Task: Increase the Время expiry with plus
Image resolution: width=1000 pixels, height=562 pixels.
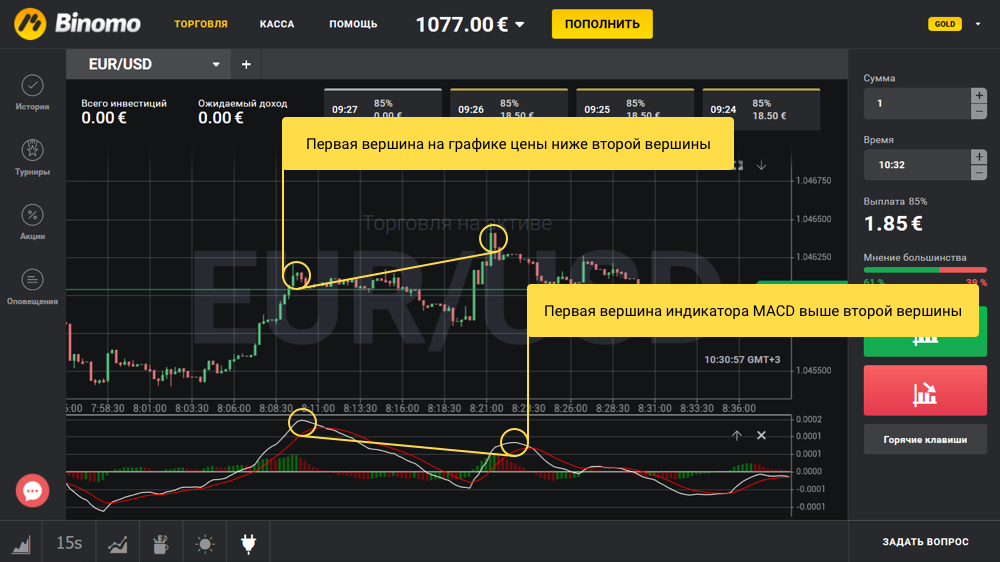Action: click(x=979, y=157)
